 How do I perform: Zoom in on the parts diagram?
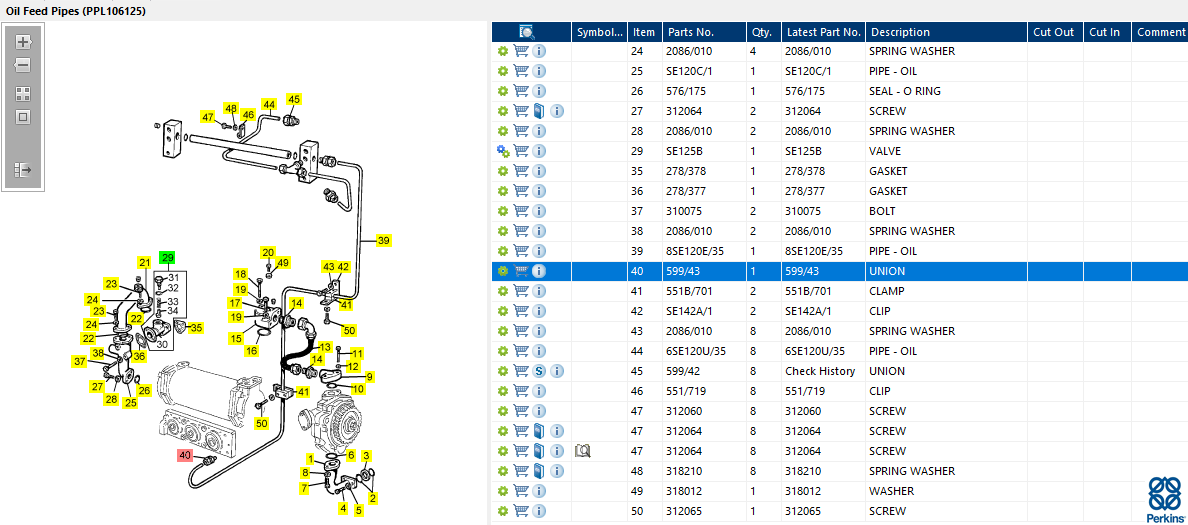pyautogui.click(x=23, y=42)
